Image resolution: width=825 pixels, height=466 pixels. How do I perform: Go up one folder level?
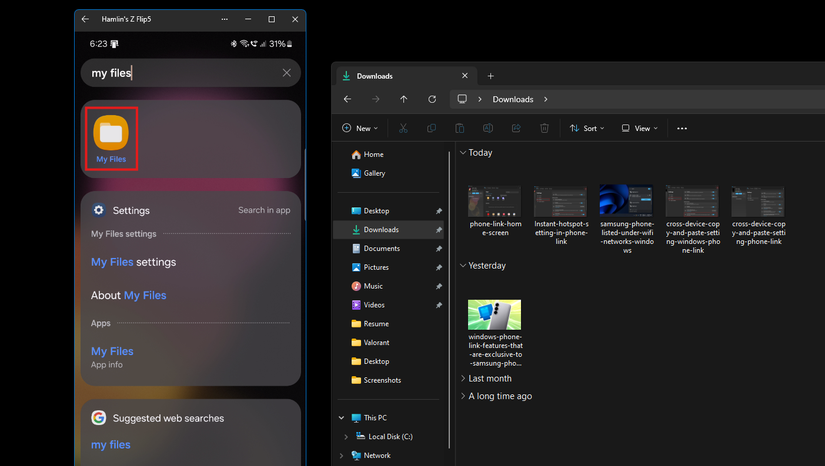pos(403,99)
